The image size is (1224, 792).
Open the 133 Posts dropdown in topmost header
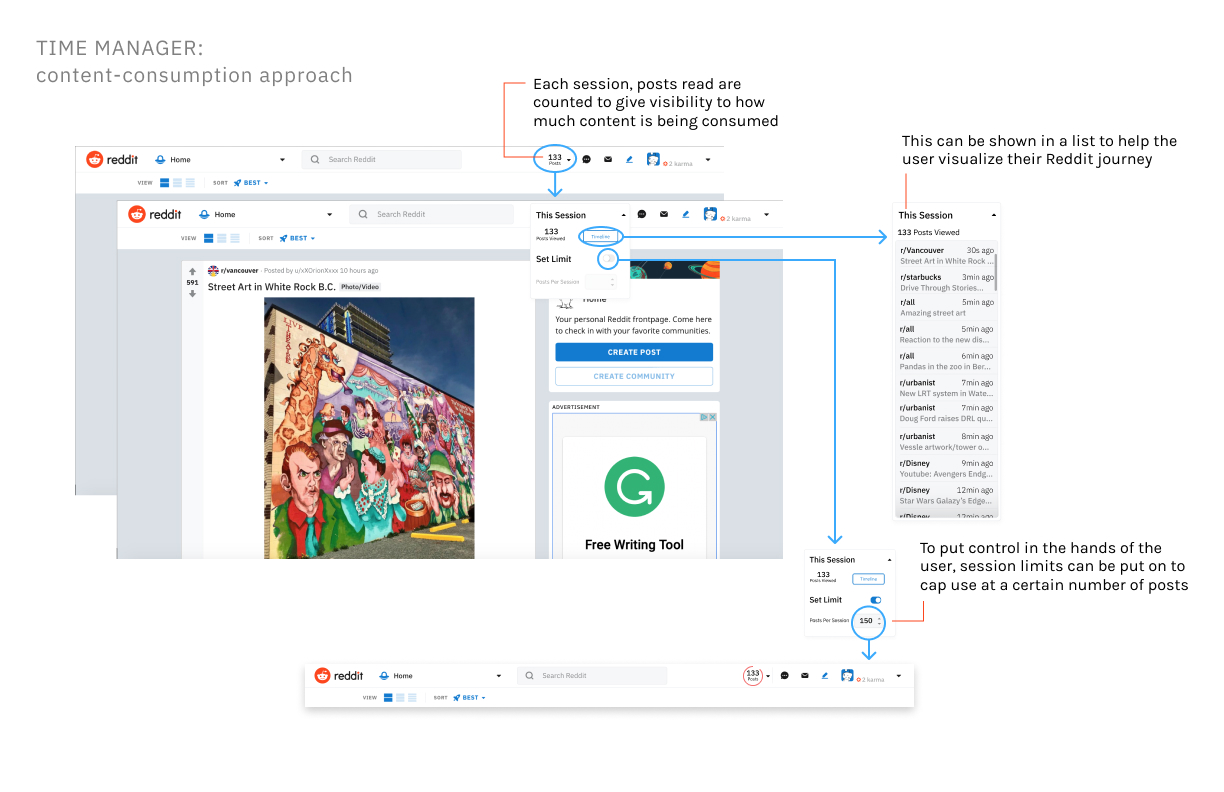point(557,159)
